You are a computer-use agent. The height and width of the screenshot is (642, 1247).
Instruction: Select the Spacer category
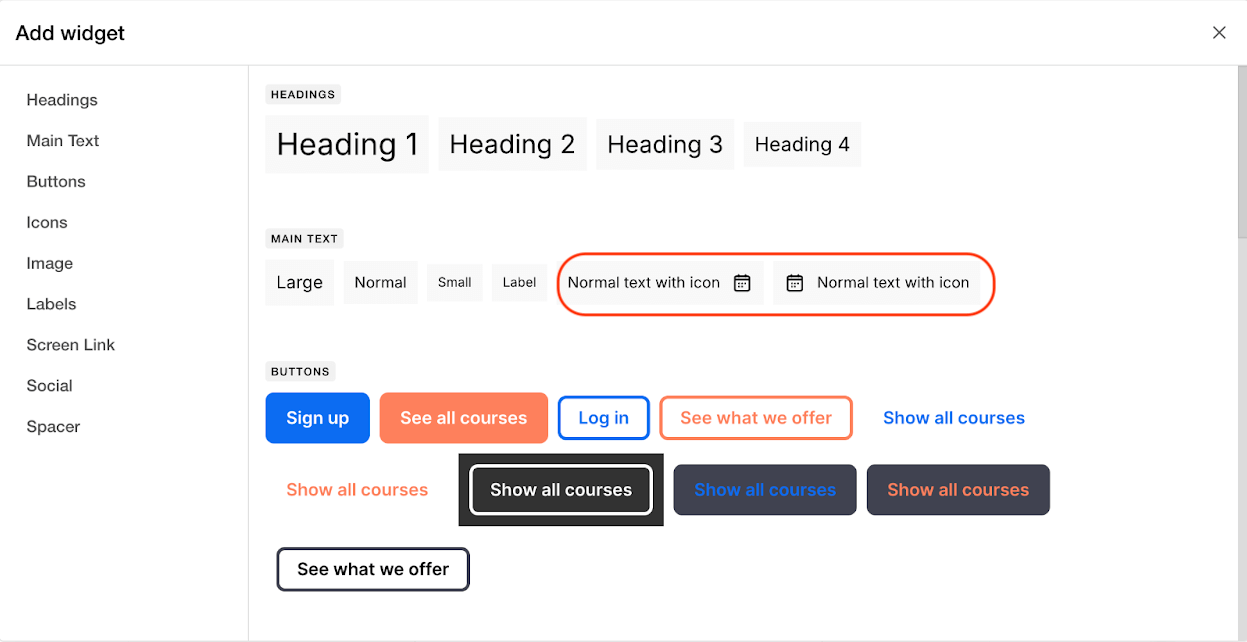[x=53, y=427]
